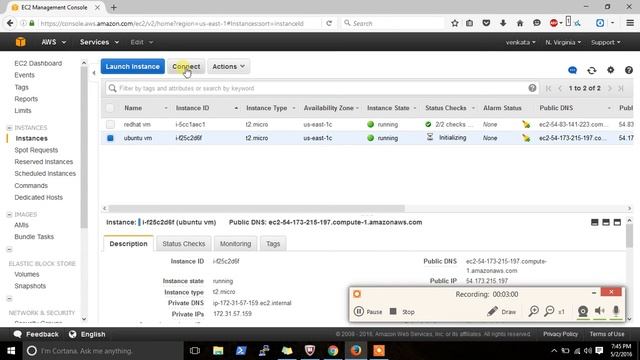Open the N. Virginia region dropdown
This screenshot has height=360, width=640.
tap(563, 42)
